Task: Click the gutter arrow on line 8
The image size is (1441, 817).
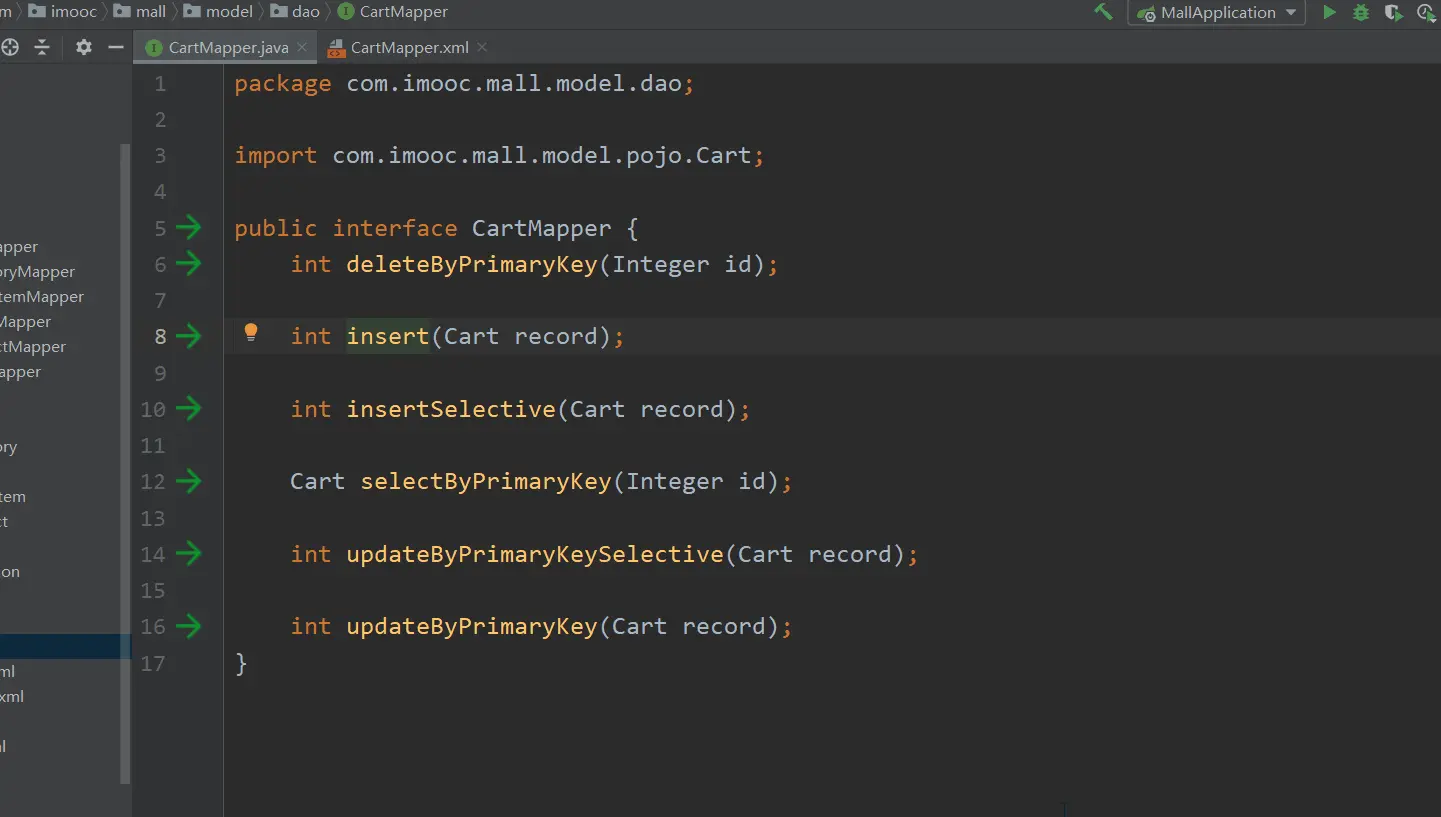Action: click(x=188, y=337)
